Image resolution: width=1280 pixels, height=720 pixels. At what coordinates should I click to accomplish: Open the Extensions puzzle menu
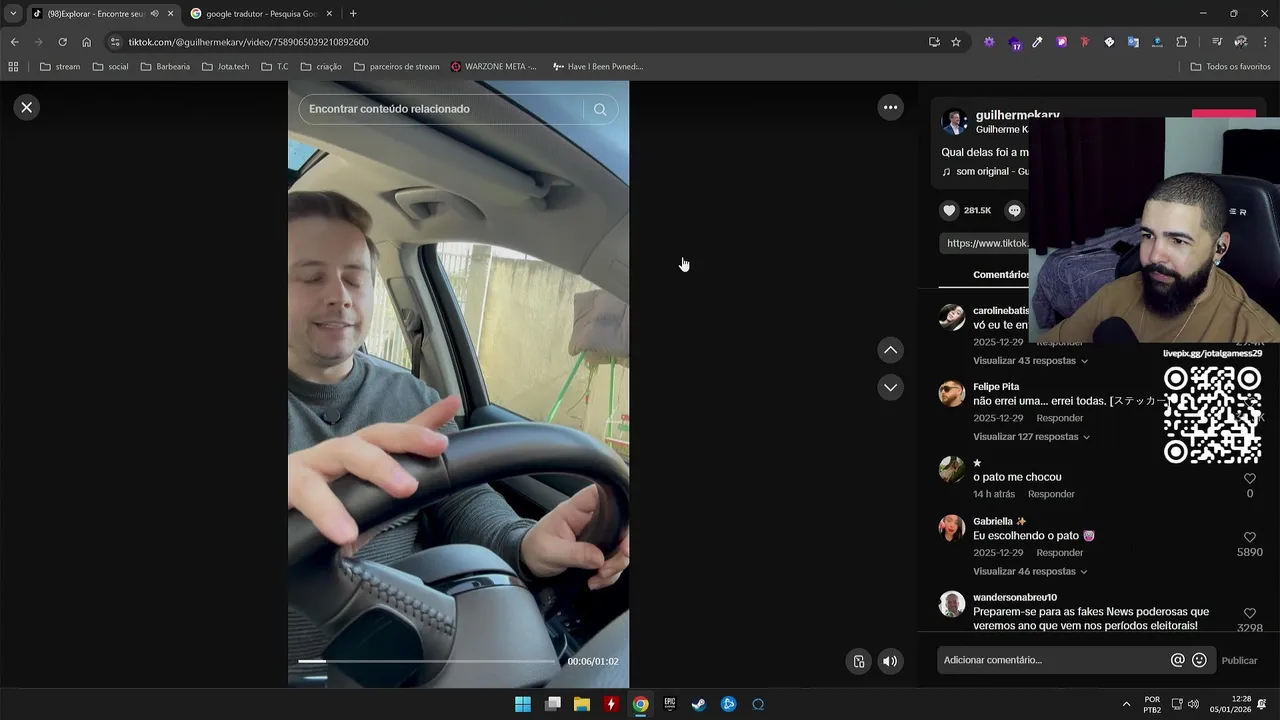pos(1181,42)
